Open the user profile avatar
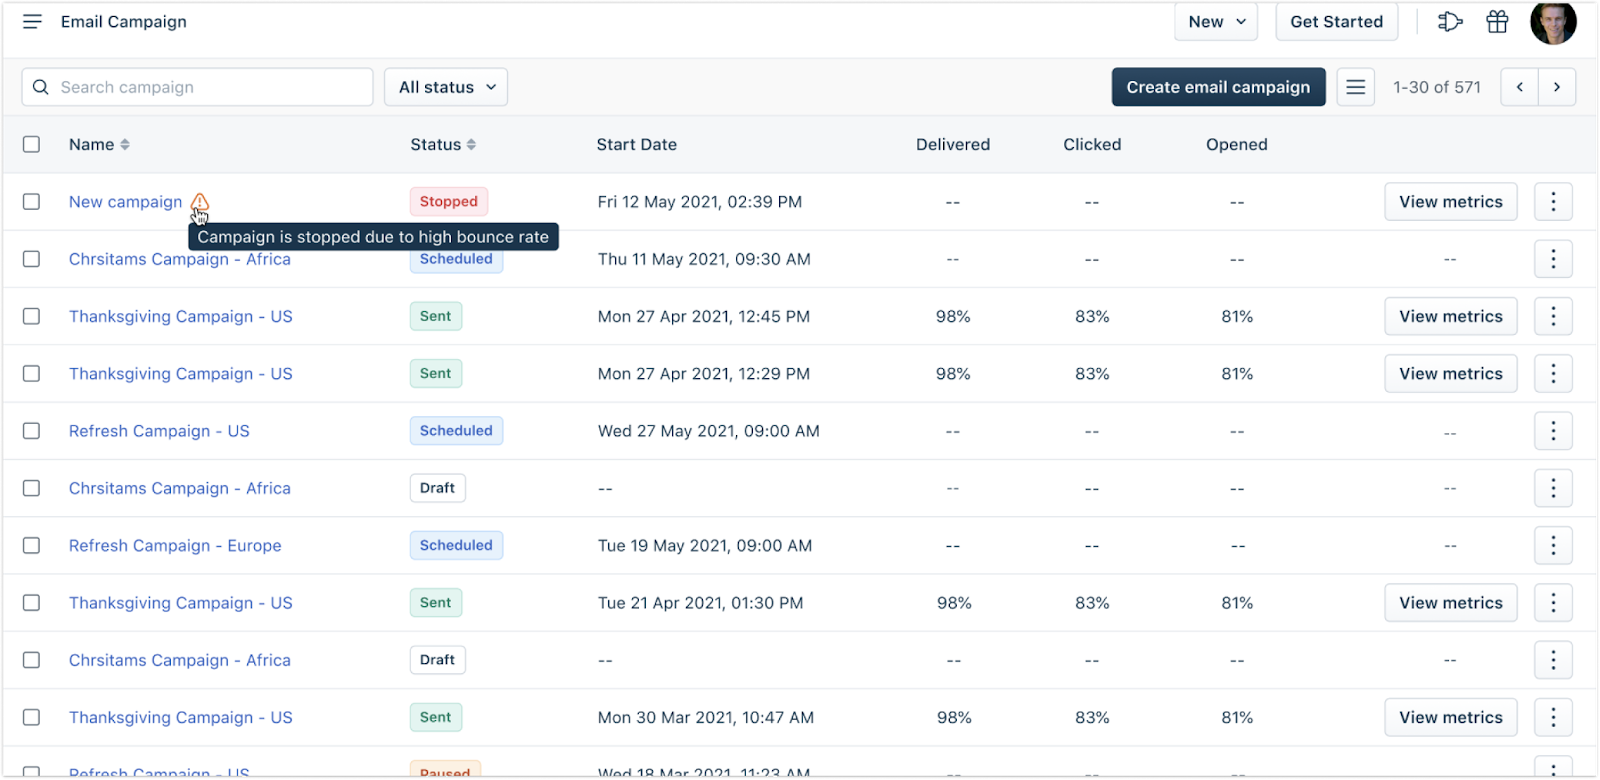The height and width of the screenshot is (780, 1600). (x=1553, y=22)
